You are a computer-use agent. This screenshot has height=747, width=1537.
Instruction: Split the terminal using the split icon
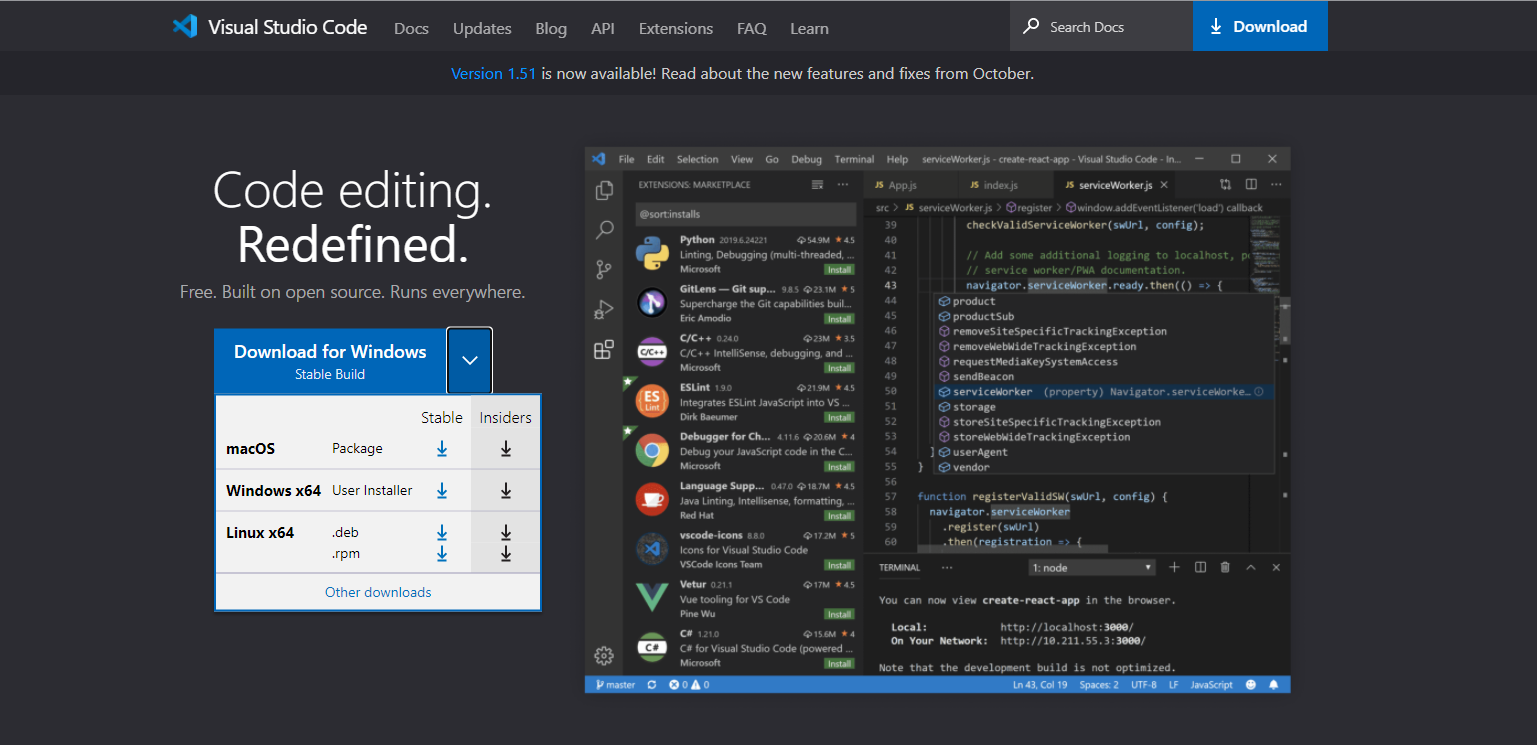(1200, 568)
